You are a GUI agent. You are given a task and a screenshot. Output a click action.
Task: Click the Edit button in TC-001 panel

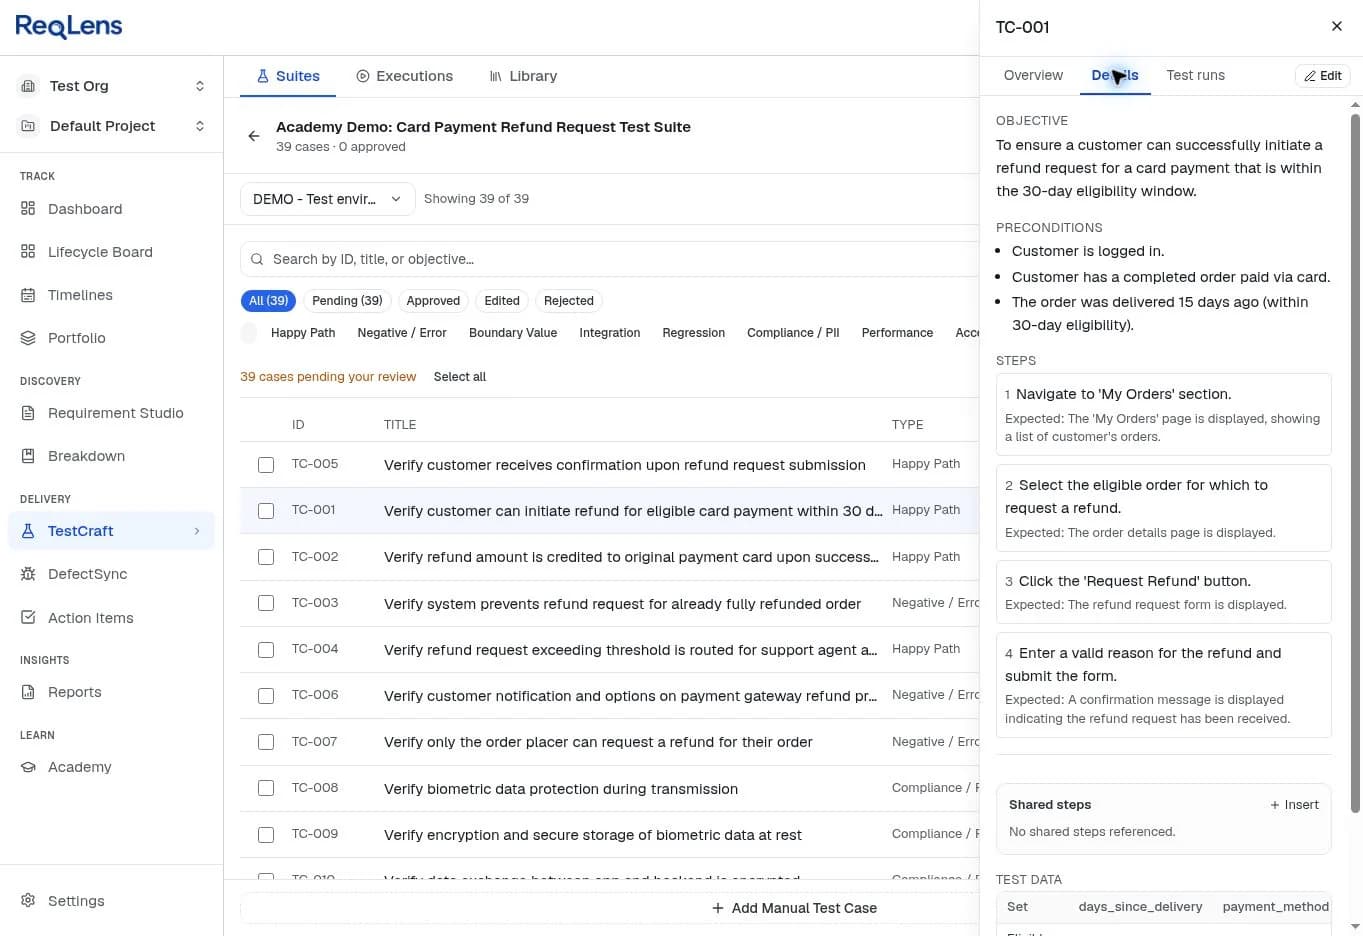(1323, 76)
